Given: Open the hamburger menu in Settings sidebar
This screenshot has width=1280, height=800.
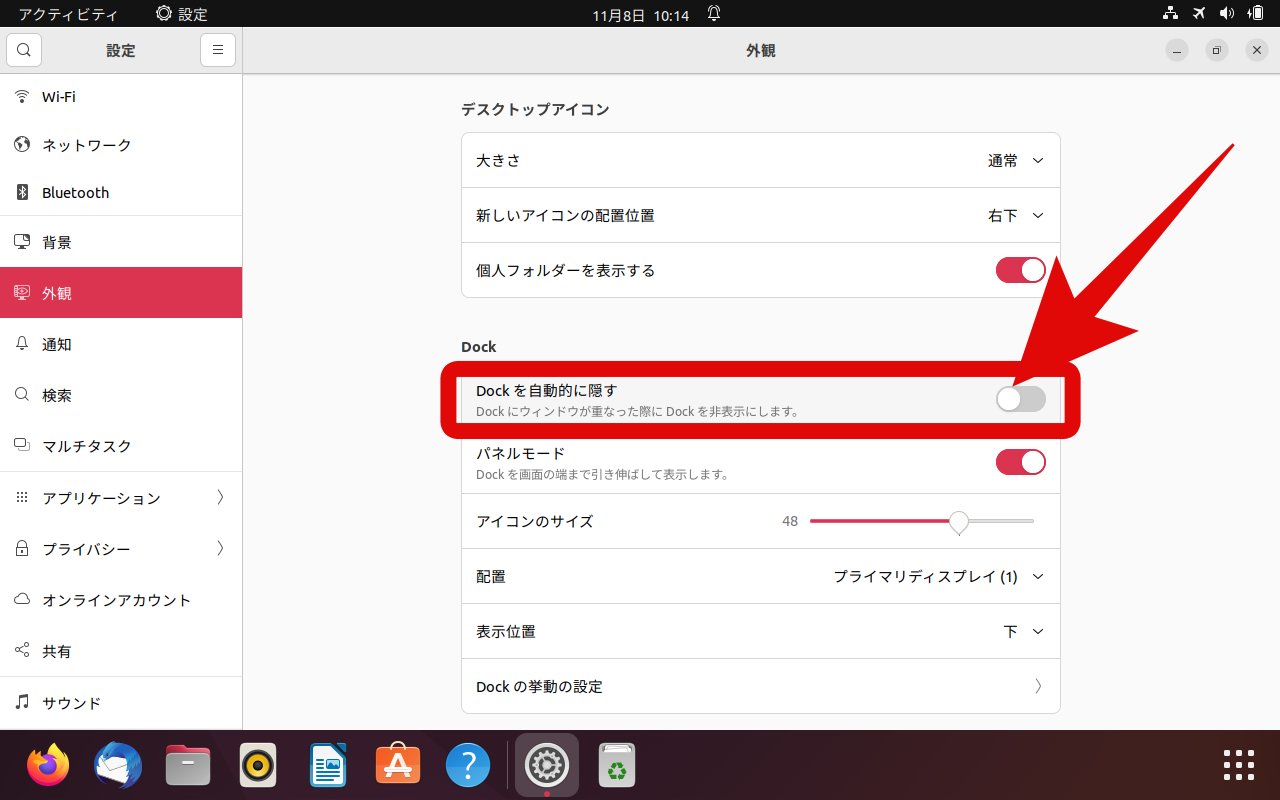Looking at the screenshot, I should [217, 50].
